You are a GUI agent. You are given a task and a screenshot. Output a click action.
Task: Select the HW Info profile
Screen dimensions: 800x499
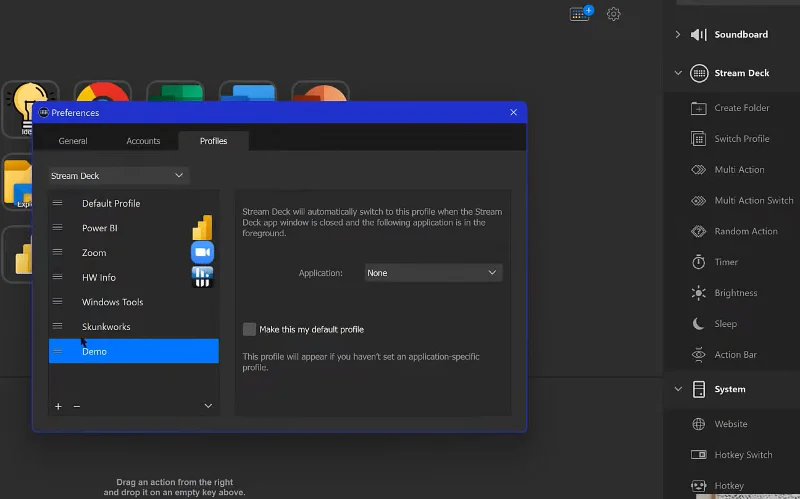pyautogui.click(x=134, y=277)
